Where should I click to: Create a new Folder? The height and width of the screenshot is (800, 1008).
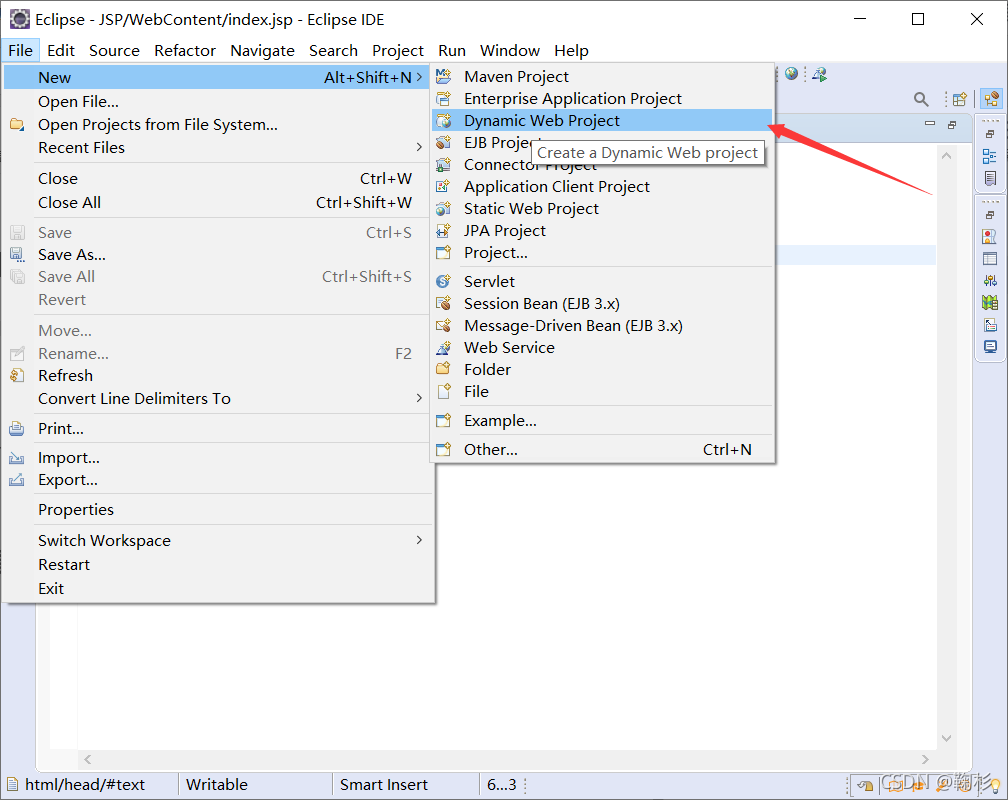click(x=602, y=369)
